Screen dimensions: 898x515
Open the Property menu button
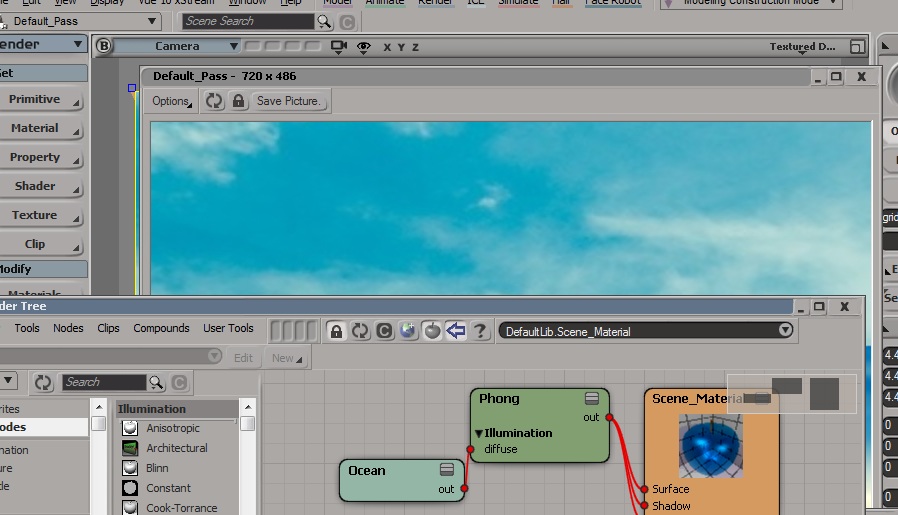coord(41,158)
